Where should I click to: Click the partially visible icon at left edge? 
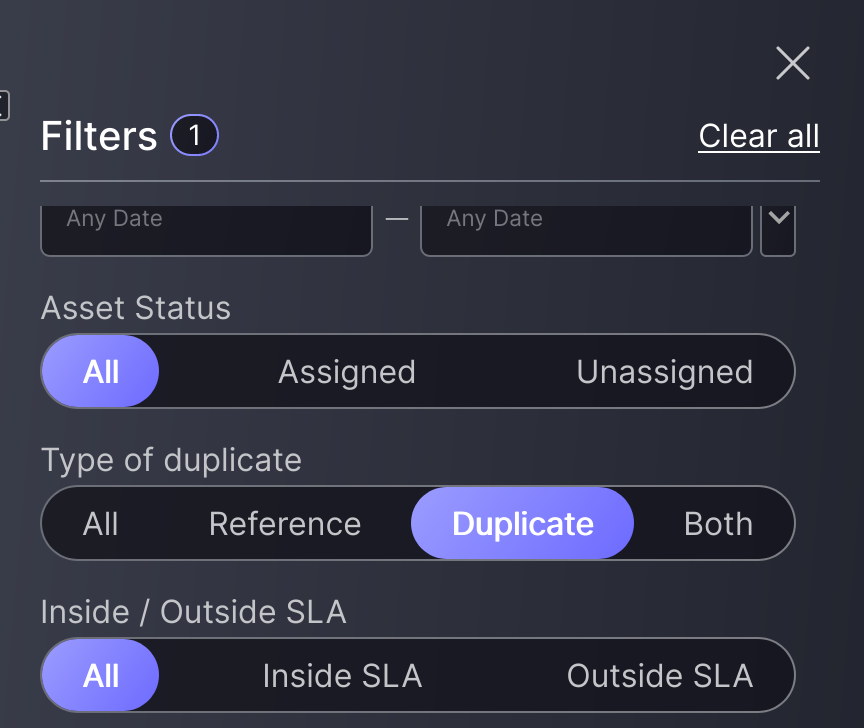point(4,105)
